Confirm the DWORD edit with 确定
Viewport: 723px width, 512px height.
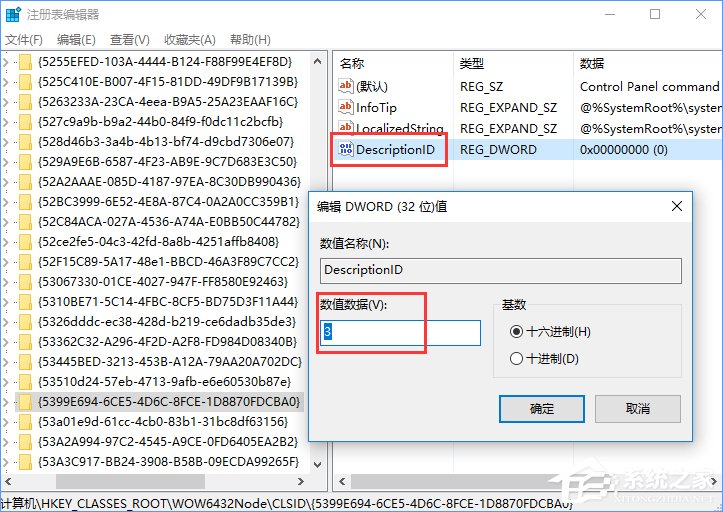(x=542, y=409)
